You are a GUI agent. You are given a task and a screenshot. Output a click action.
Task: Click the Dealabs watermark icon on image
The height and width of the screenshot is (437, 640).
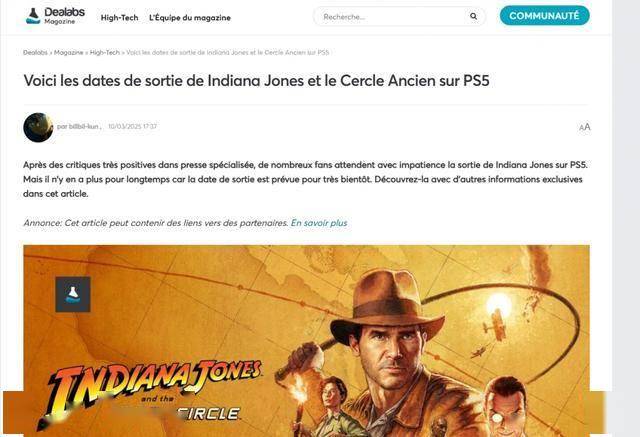pos(73,294)
